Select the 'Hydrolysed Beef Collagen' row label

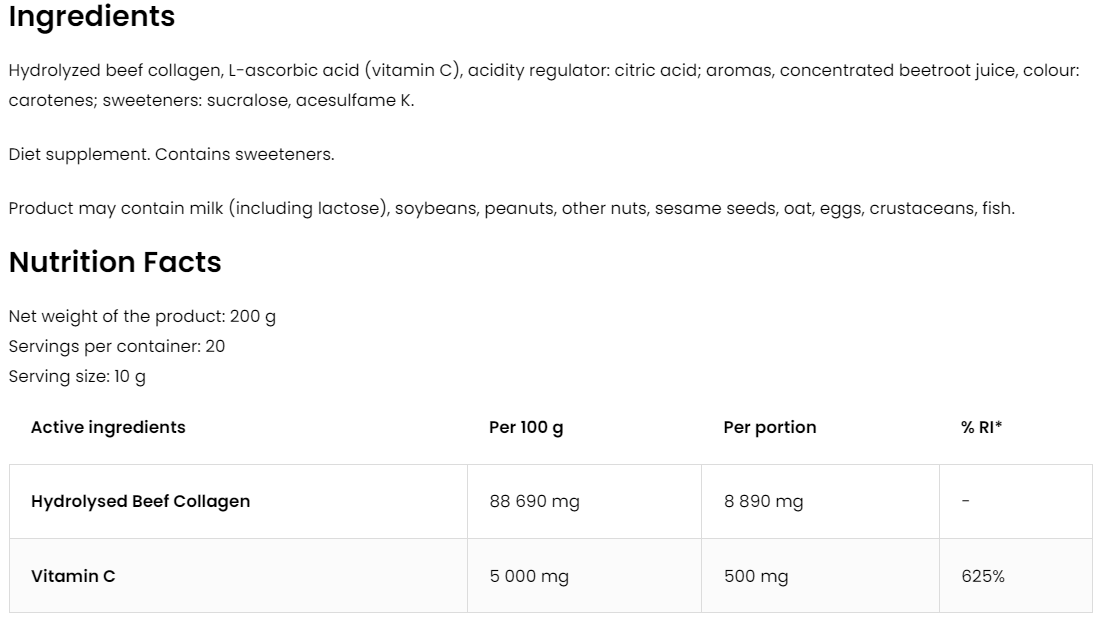coord(141,501)
